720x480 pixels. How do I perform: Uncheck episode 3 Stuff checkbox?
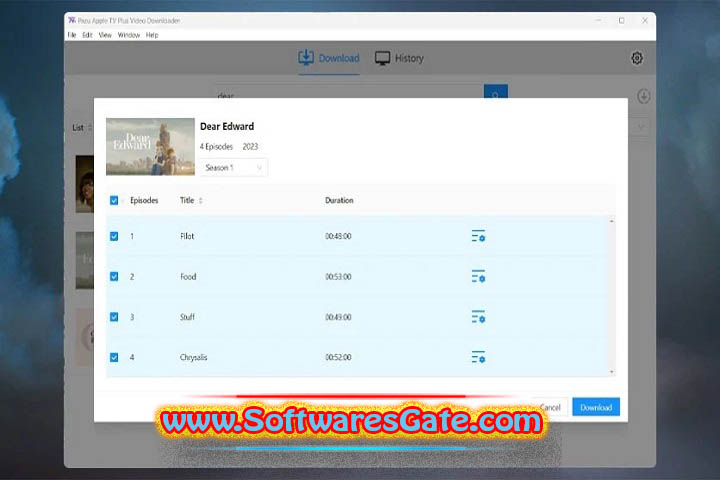pyautogui.click(x=114, y=317)
